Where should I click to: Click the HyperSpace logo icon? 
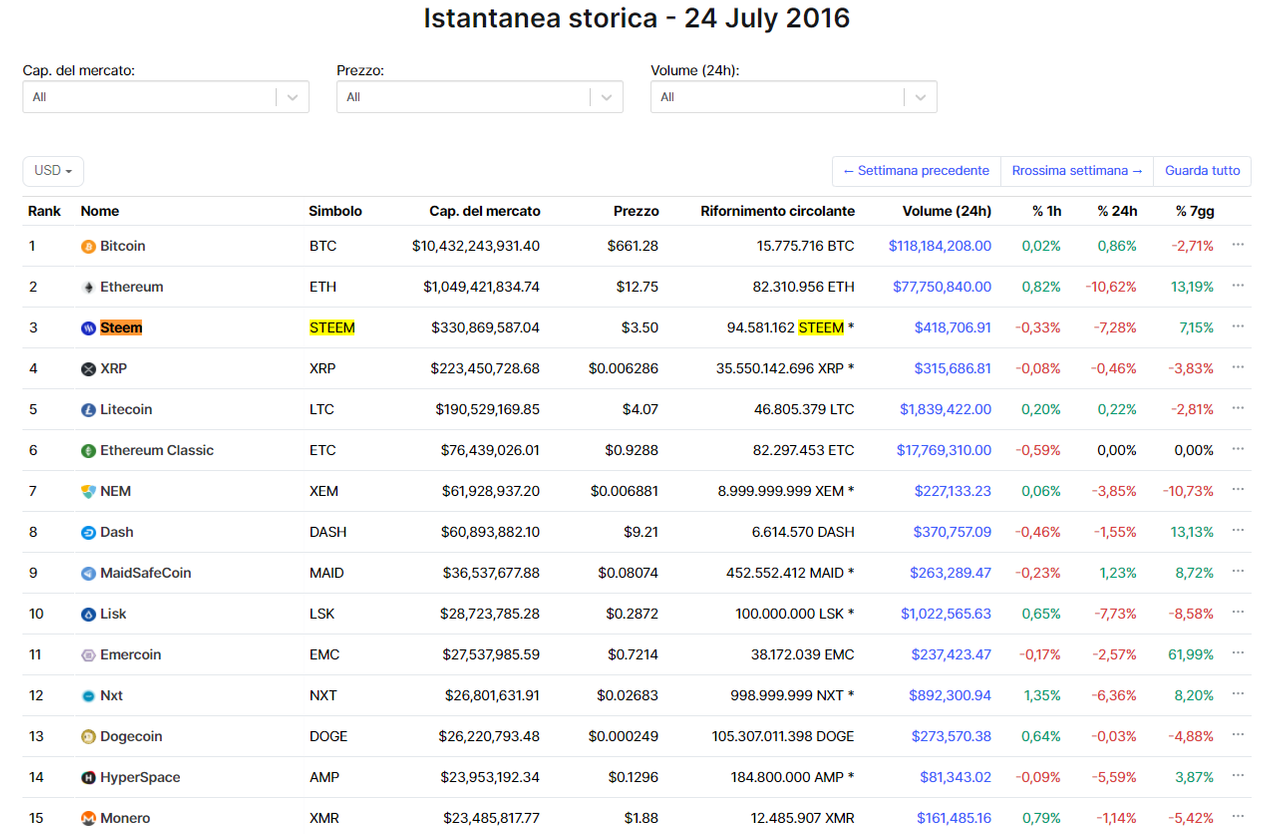(x=88, y=778)
